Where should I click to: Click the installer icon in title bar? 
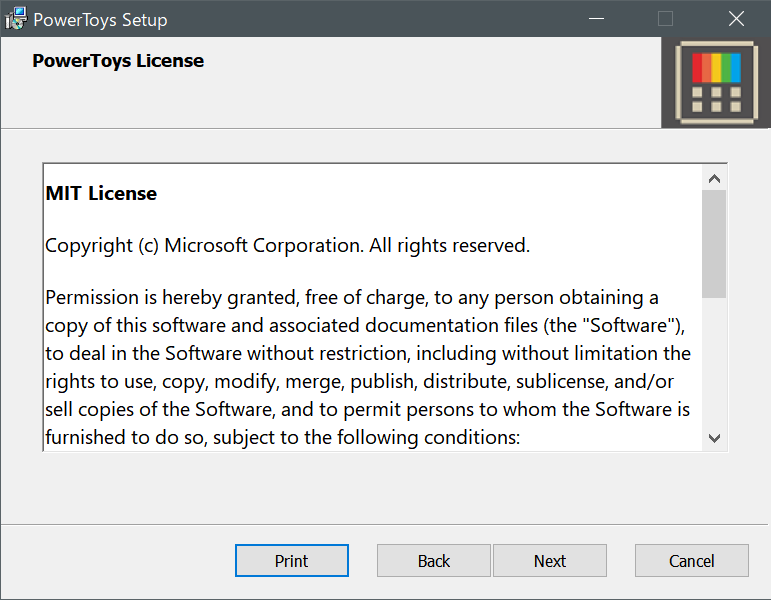16,19
